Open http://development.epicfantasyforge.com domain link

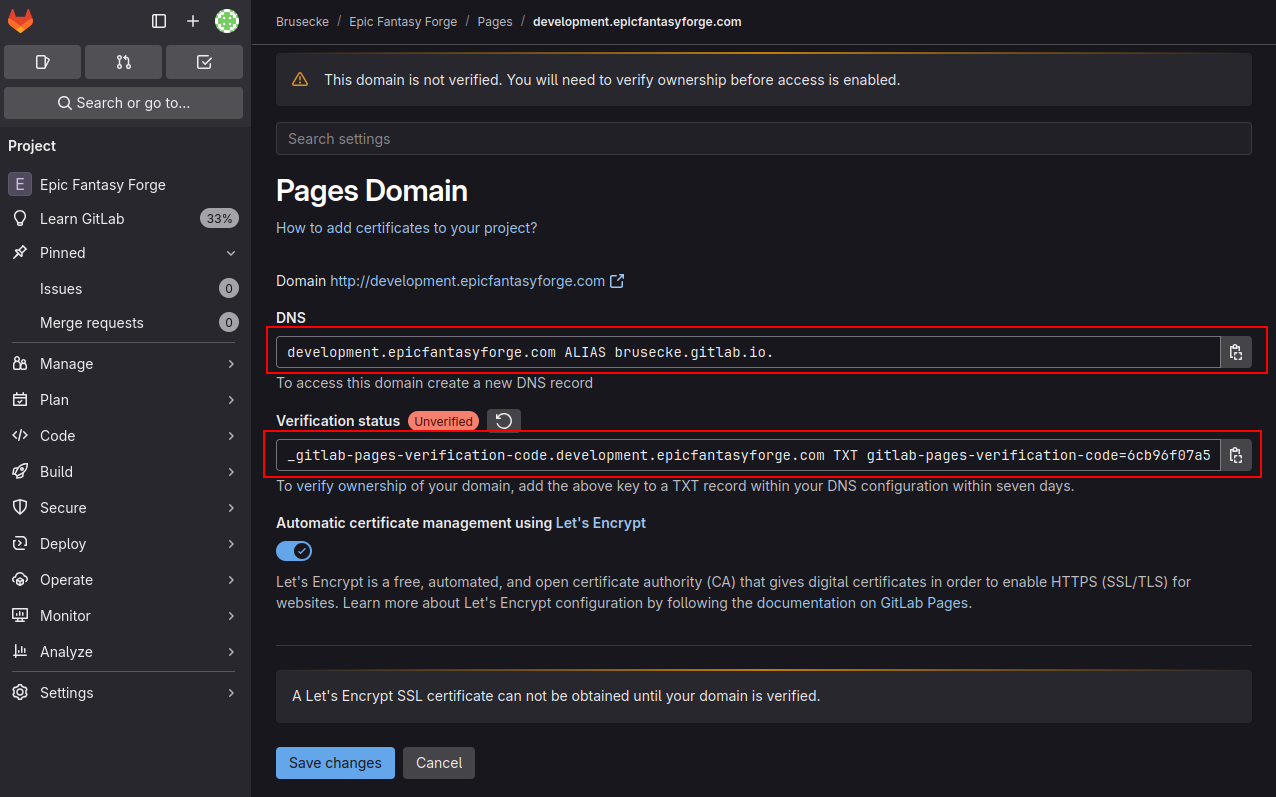coord(467,281)
